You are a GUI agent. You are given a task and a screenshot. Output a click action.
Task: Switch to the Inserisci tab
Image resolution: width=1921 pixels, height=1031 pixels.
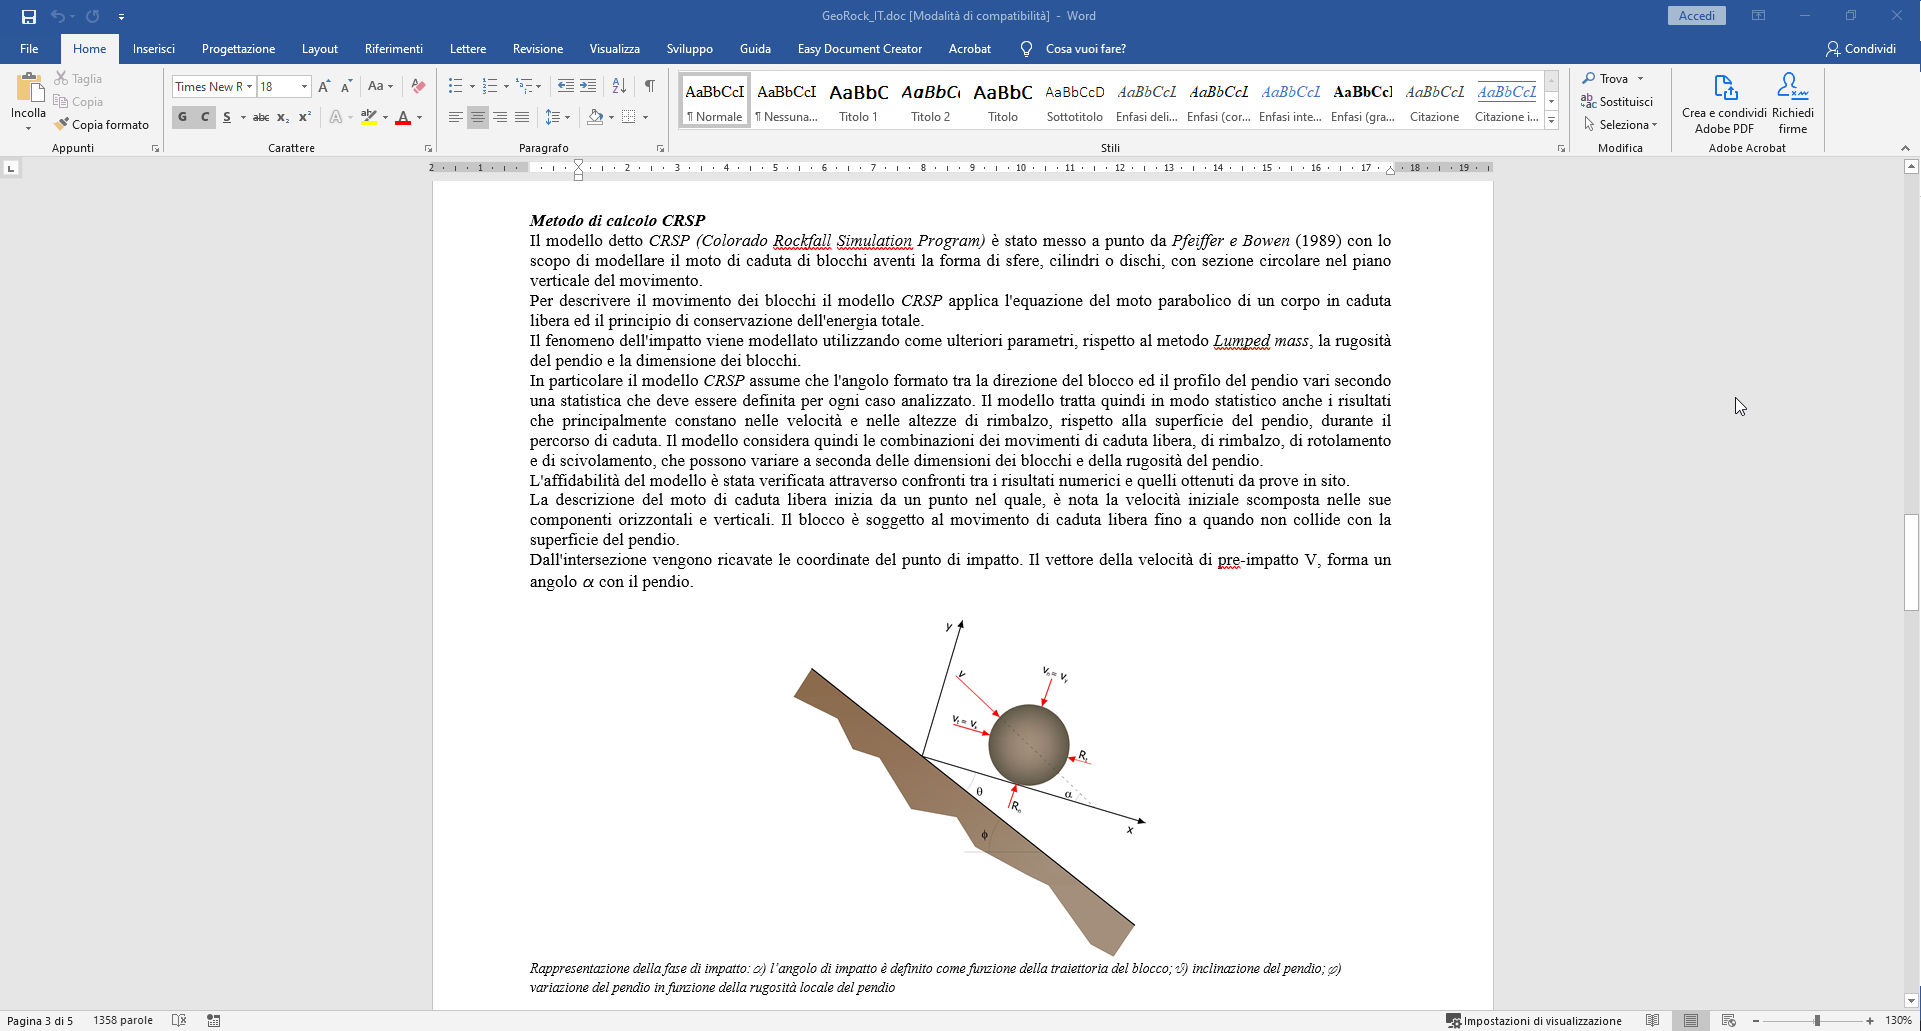(154, 49)
